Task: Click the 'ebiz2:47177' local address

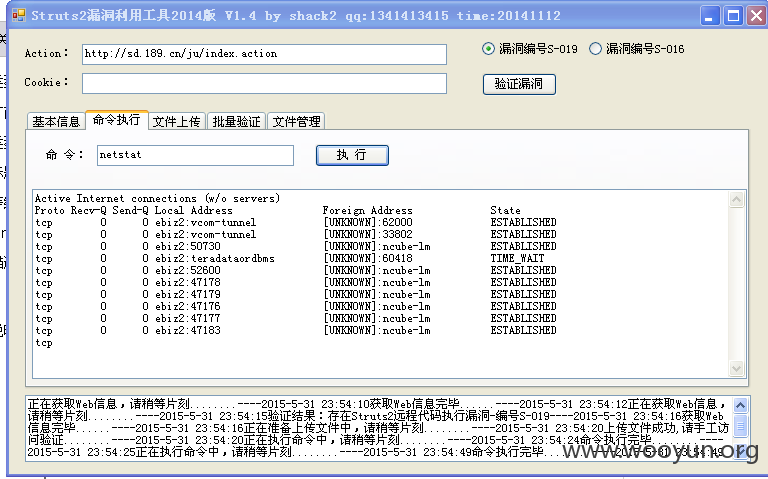Action: pos(188,318)
